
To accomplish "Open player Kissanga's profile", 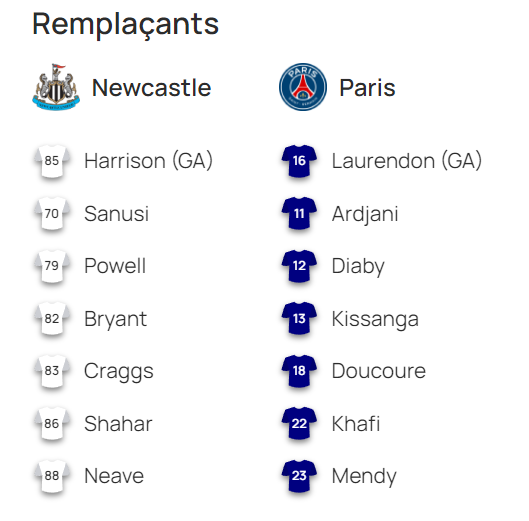I will (x=375, y=319).
